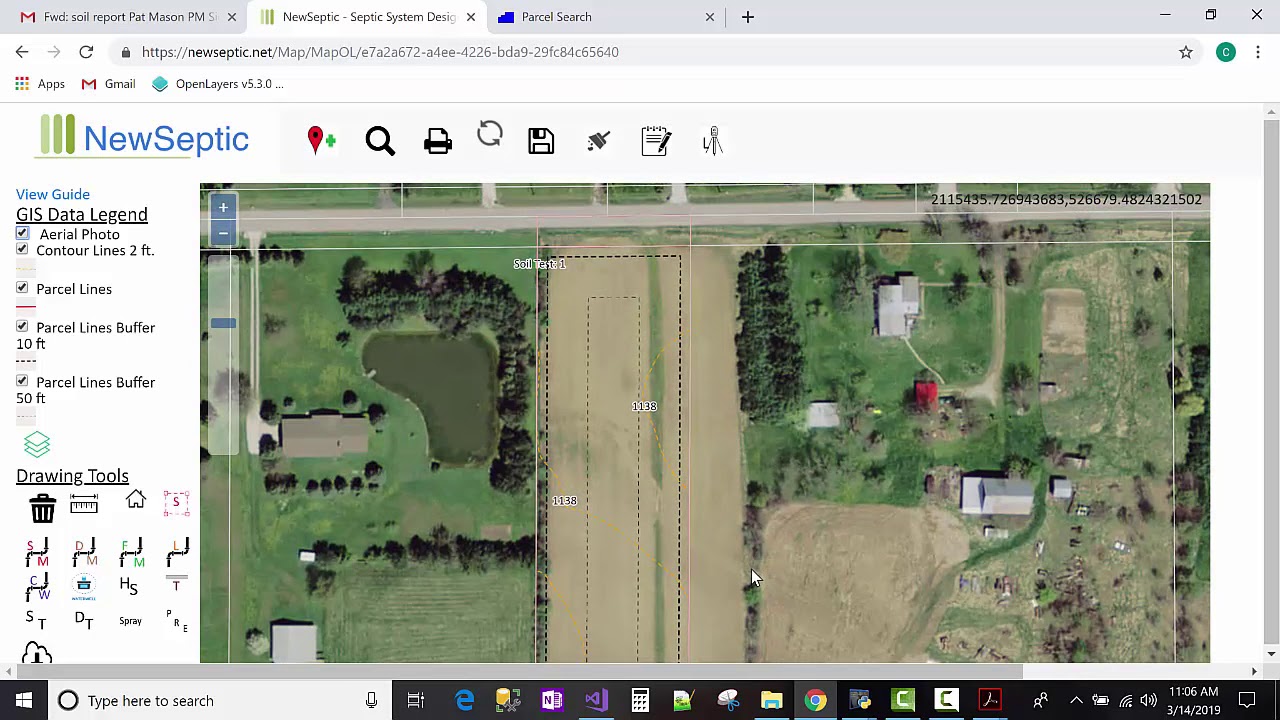The height and width of the screenshot is (720, 1280).
Task: Select the DT drawing tool
Action: click(84, 620)
